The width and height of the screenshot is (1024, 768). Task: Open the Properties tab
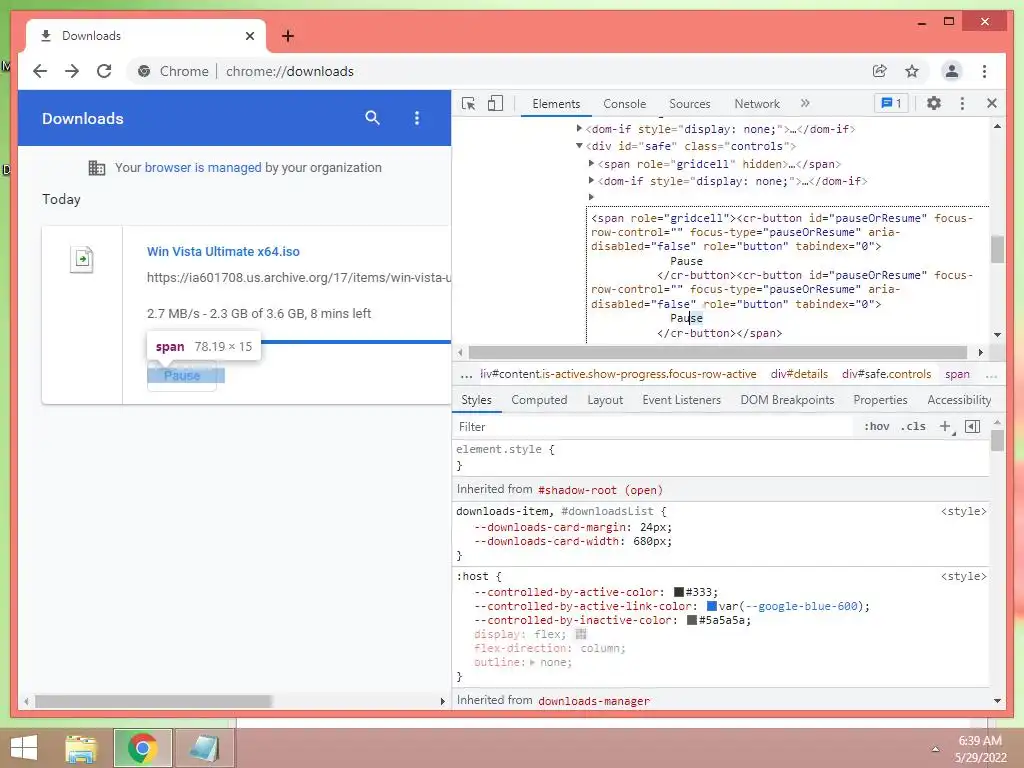[x=880, y=400]
